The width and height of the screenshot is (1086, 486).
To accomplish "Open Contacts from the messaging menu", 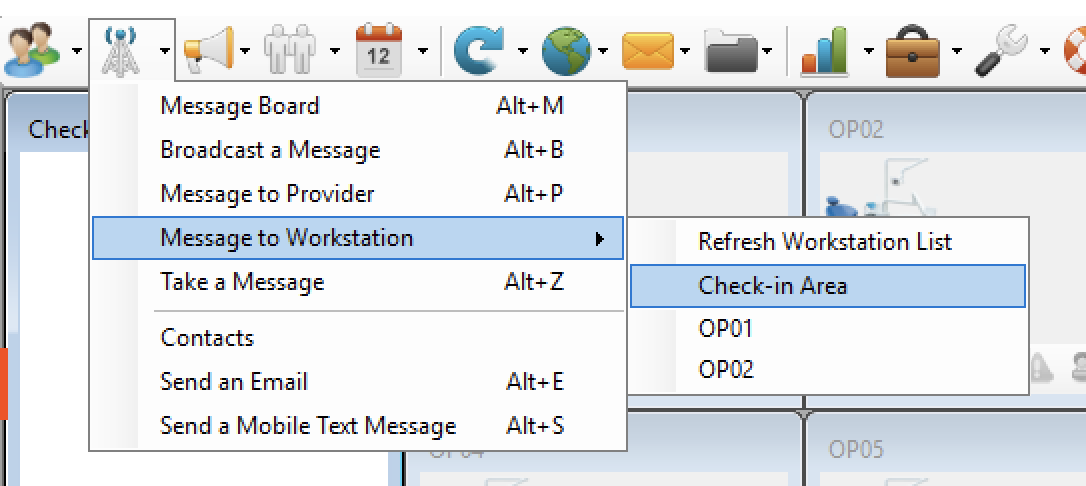I will pos(207,338).
